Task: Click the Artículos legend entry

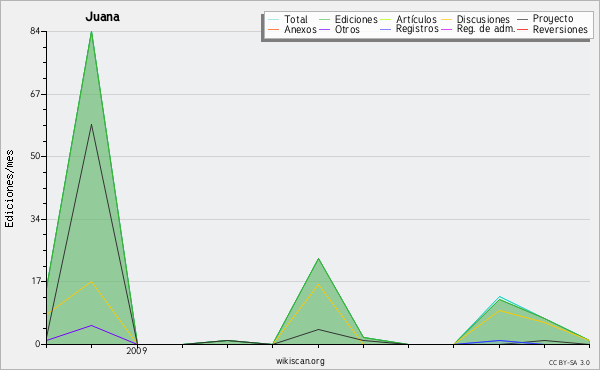Action: click(x=416, y=19)
